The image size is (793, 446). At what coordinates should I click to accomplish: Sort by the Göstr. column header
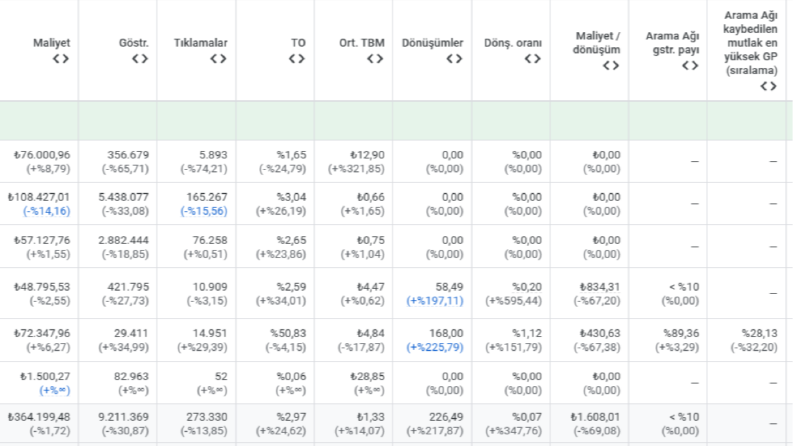point(134,43)
